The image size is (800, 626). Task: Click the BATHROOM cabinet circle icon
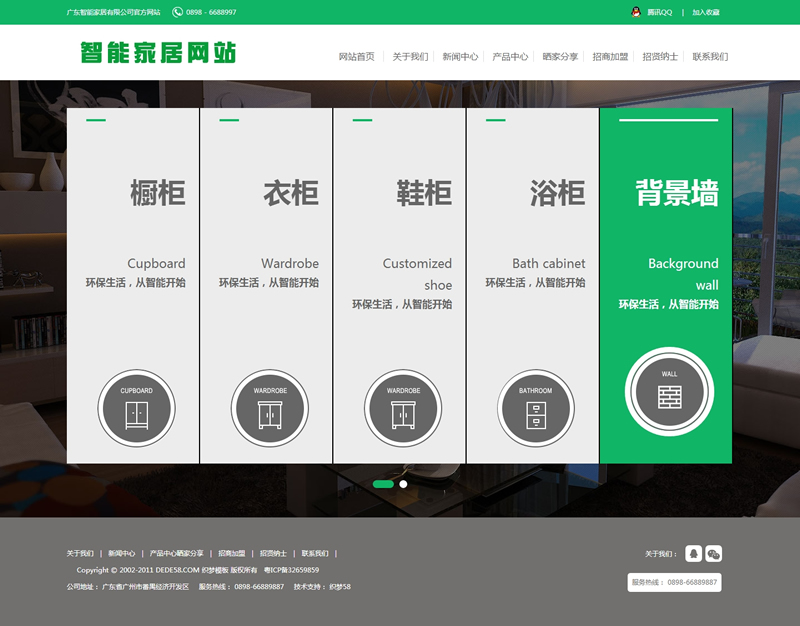[535, 408]
